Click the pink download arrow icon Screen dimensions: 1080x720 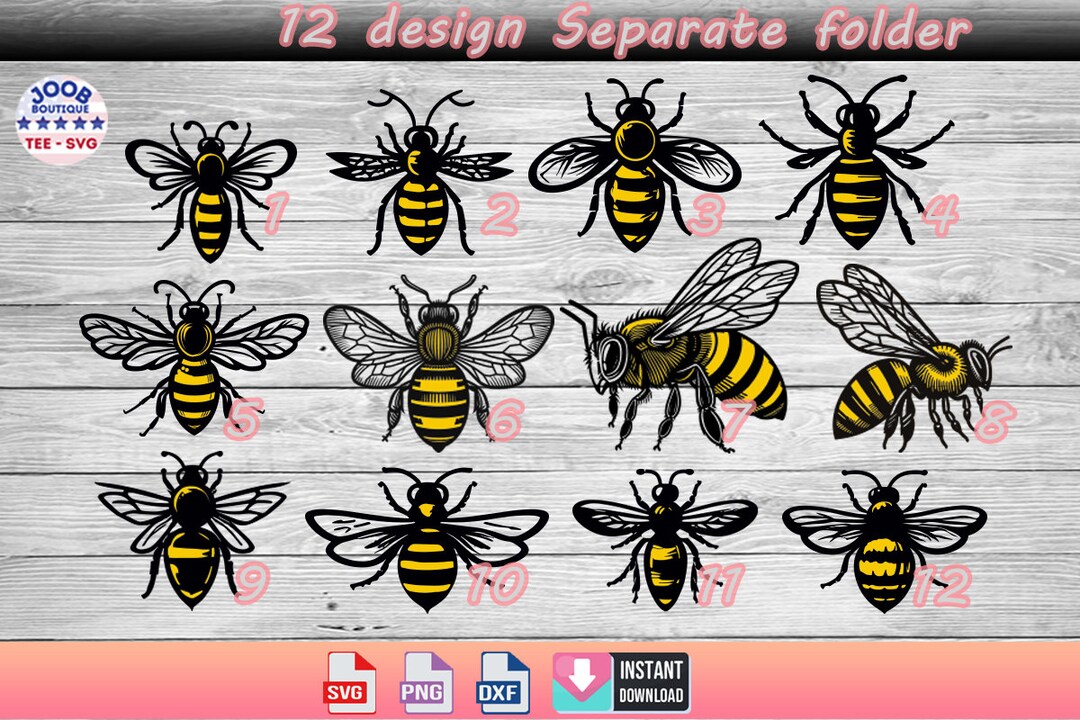pos(582,680)
